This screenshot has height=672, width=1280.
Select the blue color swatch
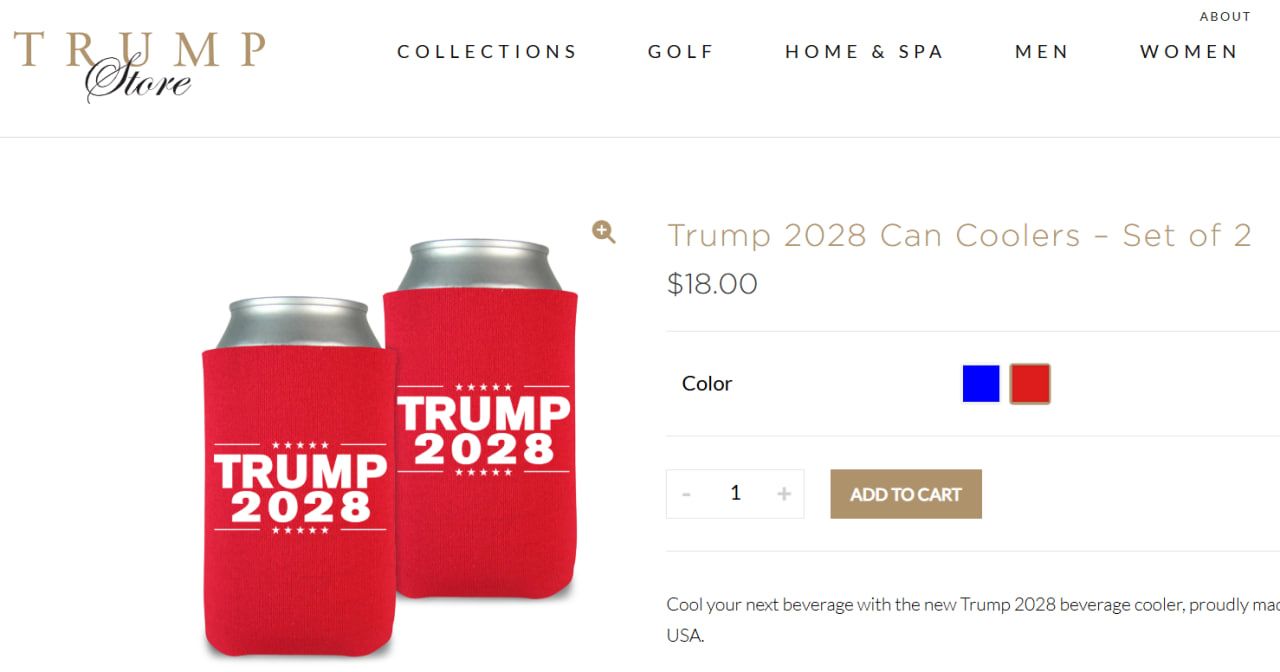click(980, 383)
